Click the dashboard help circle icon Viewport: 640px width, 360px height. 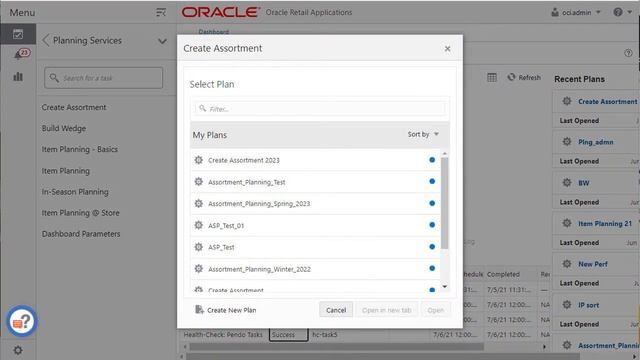pyautogui.click(x=628, y=53)
